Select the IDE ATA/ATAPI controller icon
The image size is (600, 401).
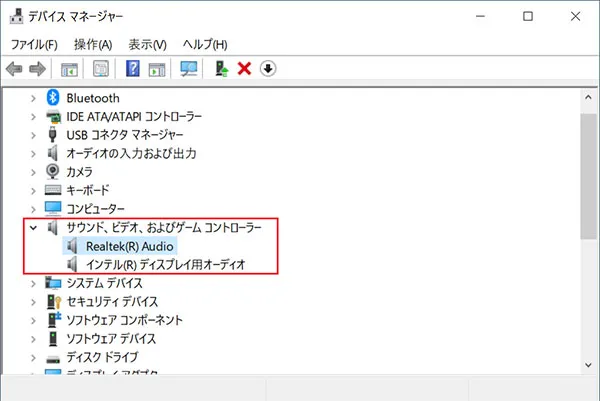[53, 116]
